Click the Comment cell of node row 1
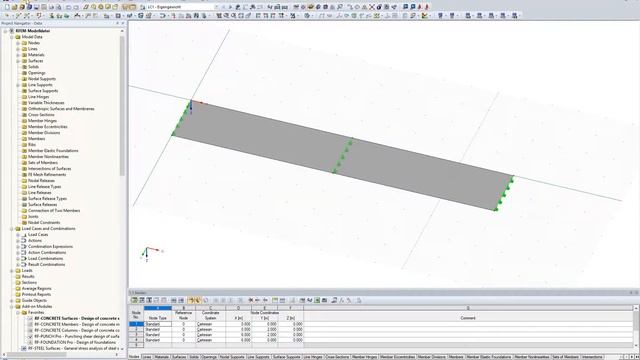The image size is (640, 360). click(x=468, y=324)
